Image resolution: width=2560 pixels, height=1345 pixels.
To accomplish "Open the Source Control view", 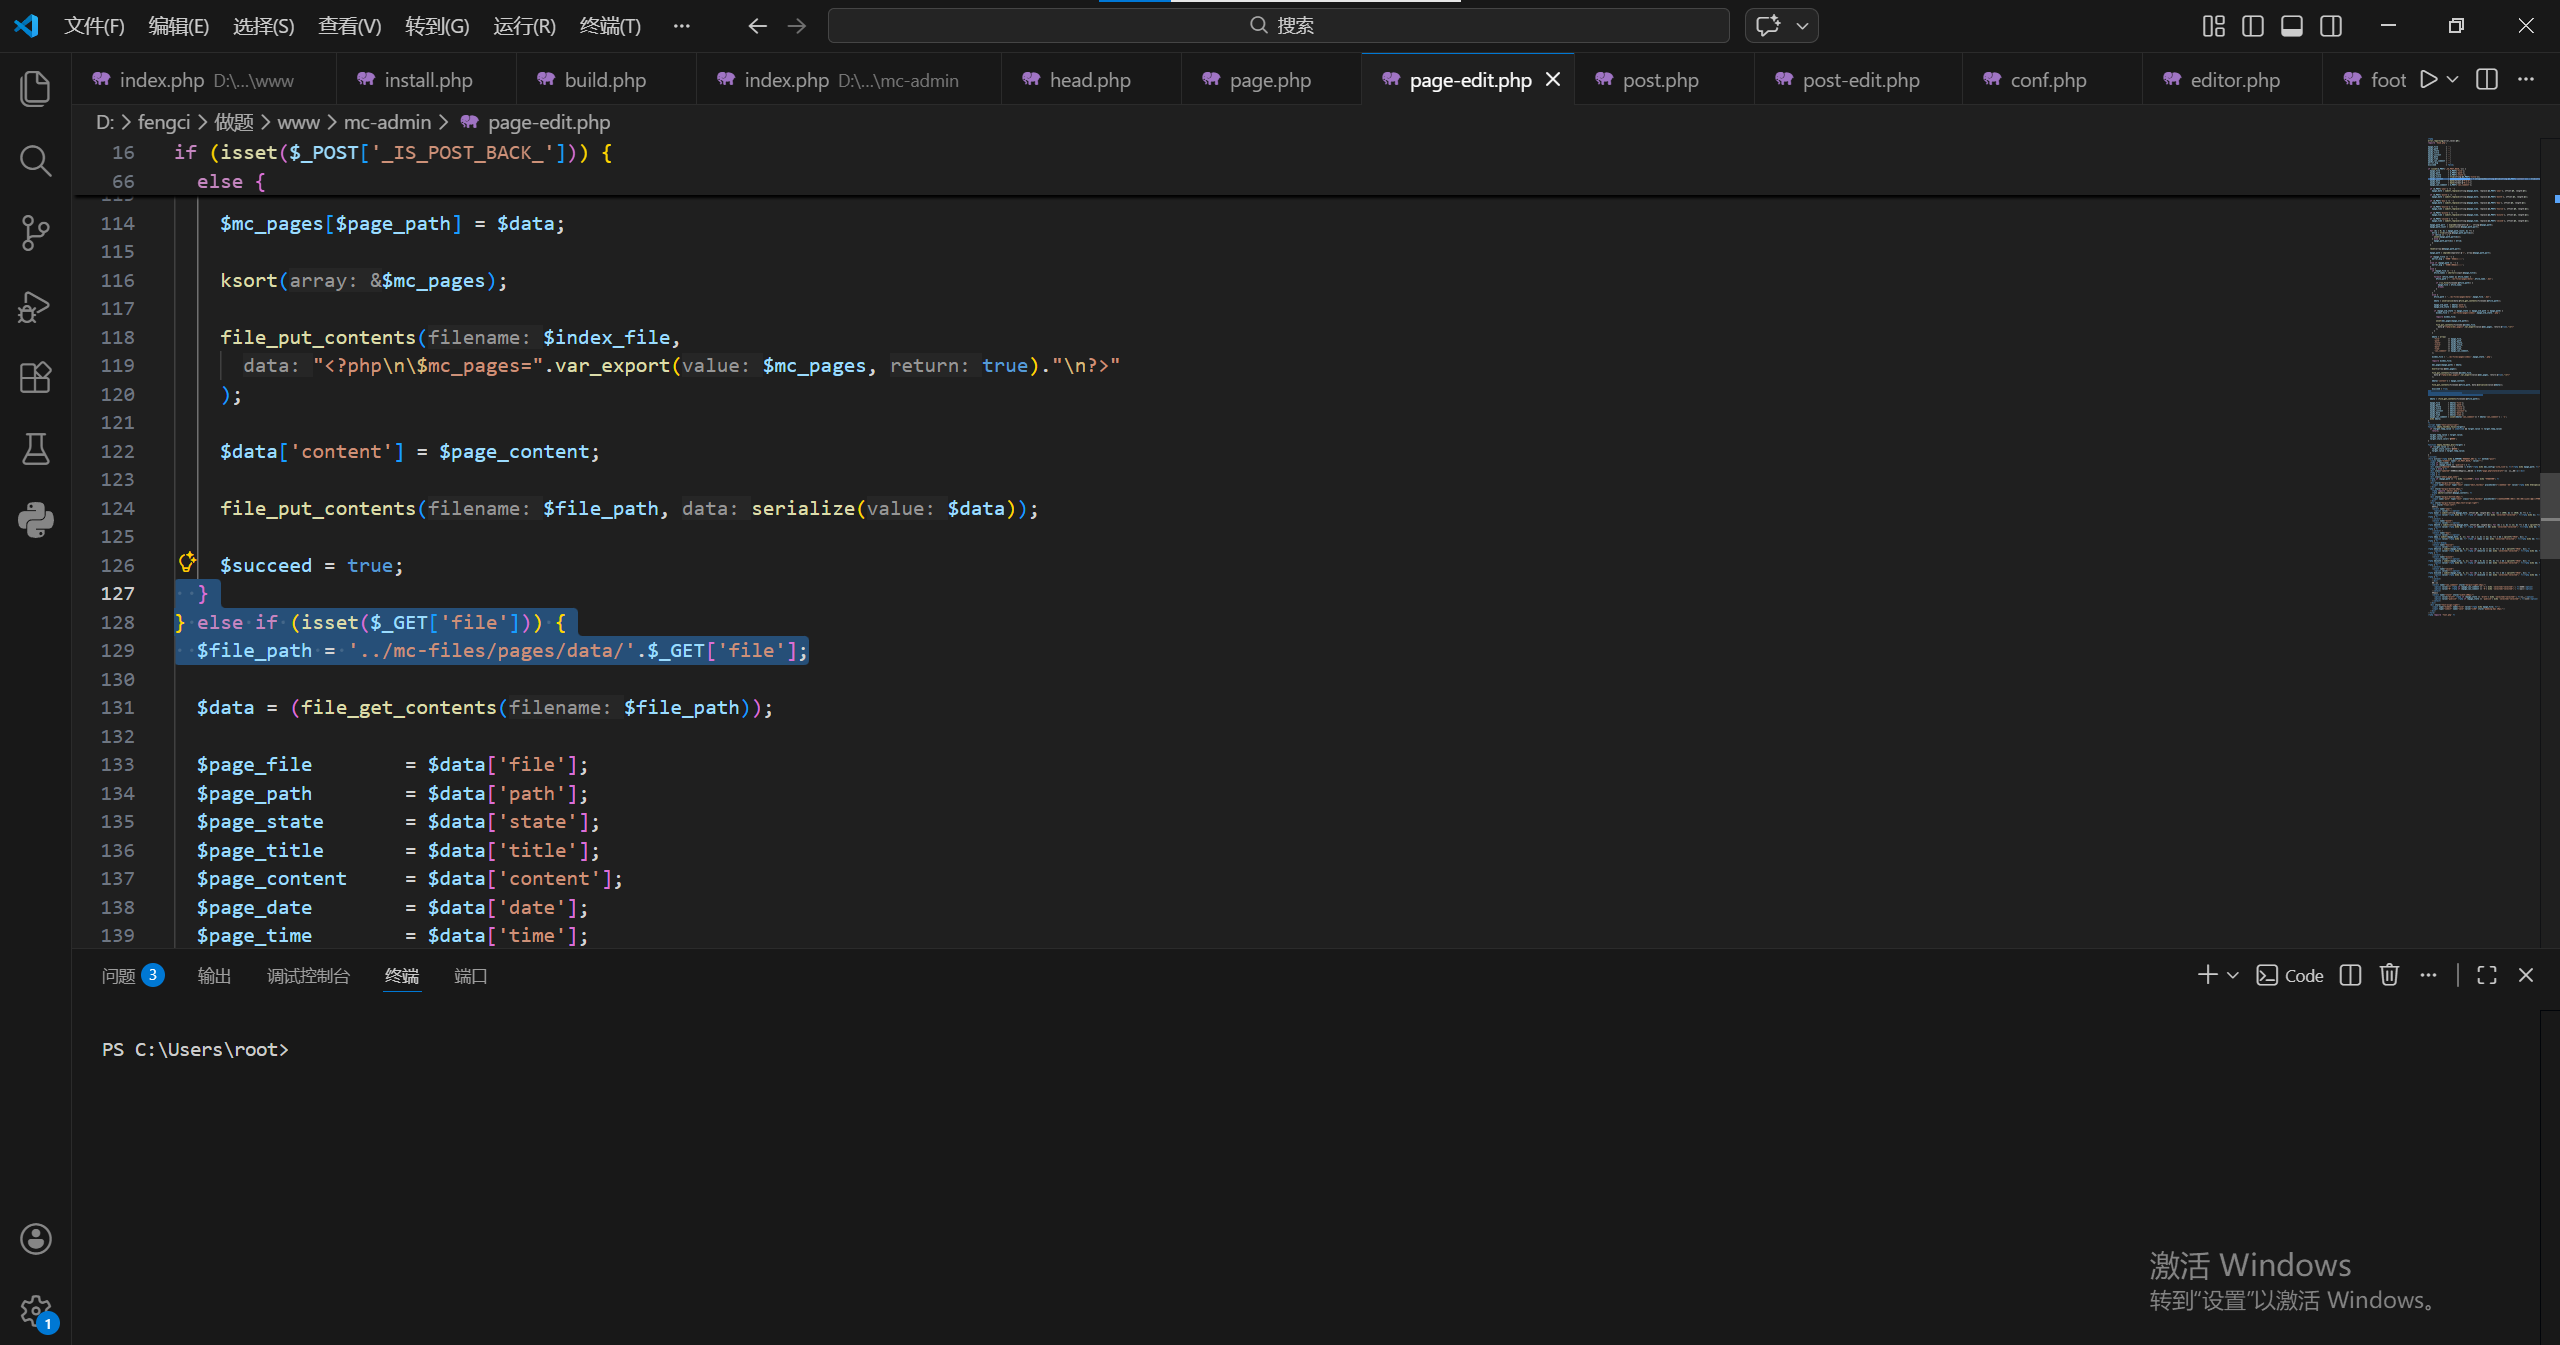I will pos(36,233).
